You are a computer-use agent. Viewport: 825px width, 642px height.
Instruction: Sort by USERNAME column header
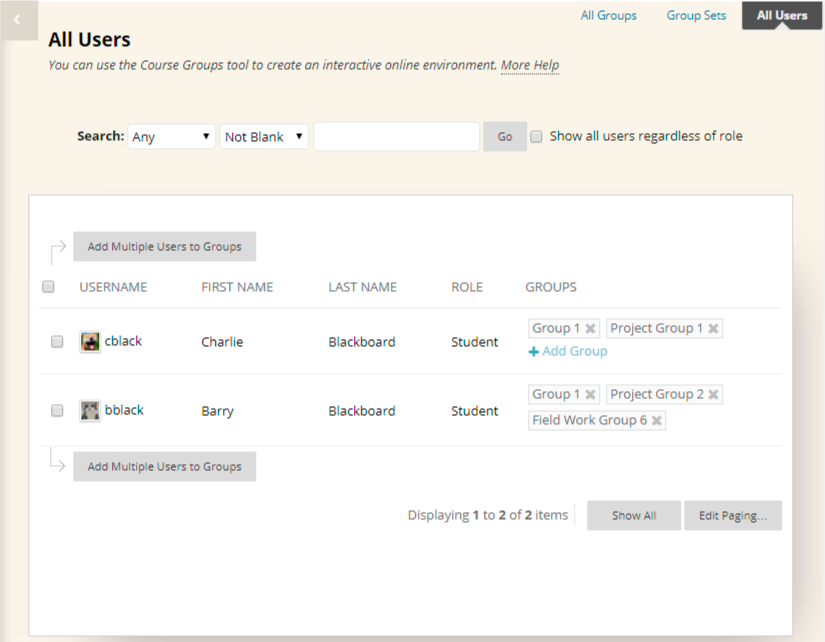[x=113, y=287]
